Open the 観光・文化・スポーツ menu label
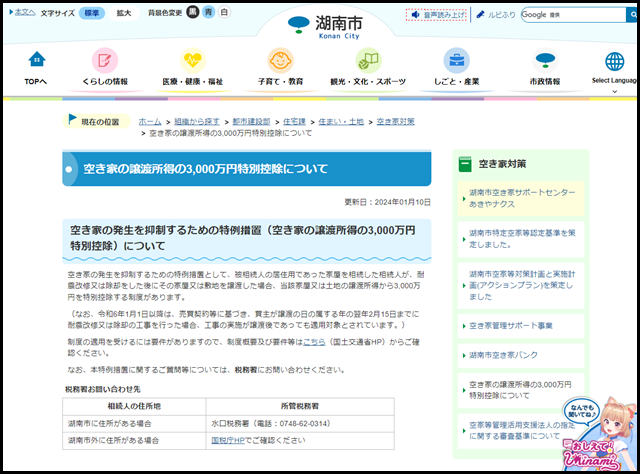 pyautogui.click(x=368, y=82)
